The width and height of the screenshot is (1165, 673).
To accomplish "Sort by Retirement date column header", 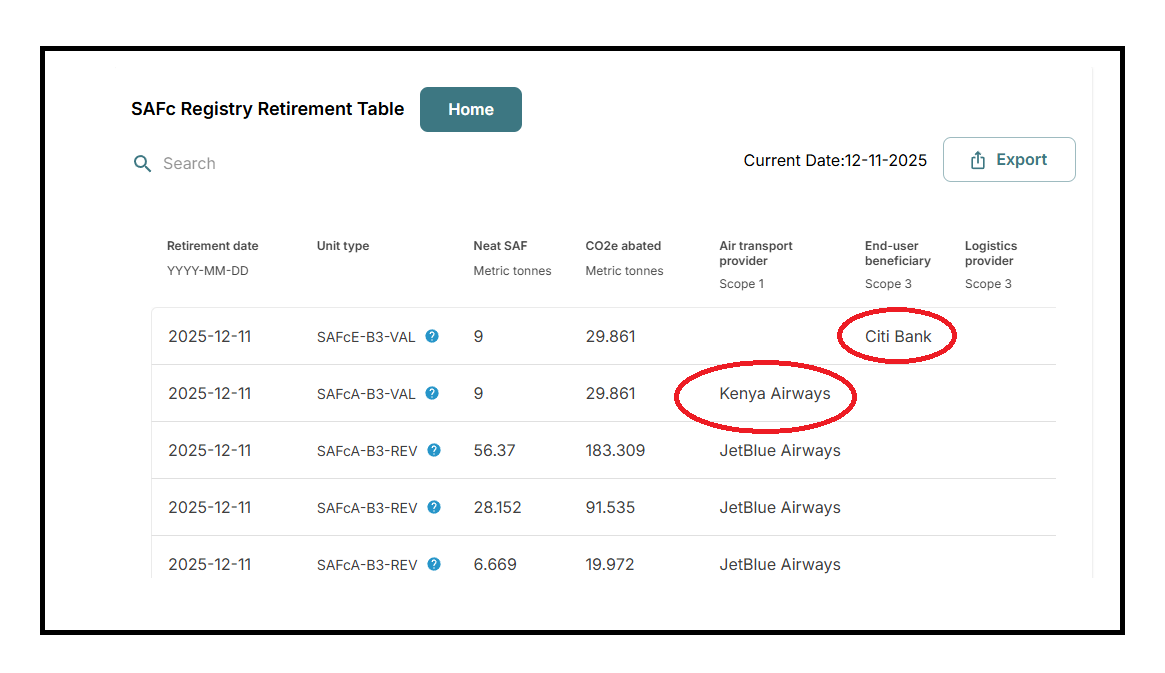I will (x=212, y=246).
